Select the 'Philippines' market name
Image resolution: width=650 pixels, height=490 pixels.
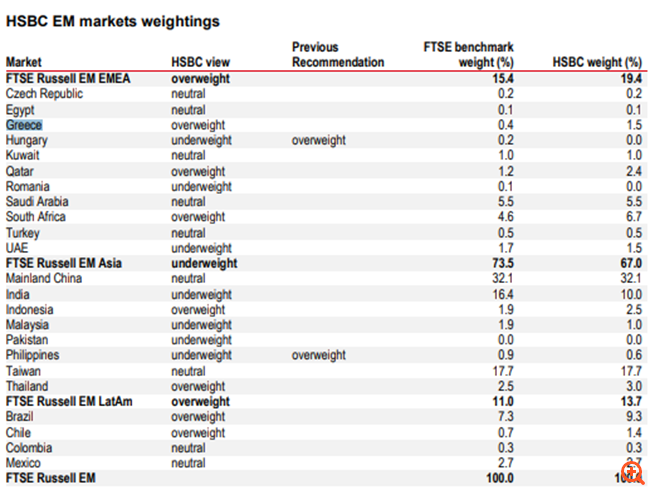[32, 355]
